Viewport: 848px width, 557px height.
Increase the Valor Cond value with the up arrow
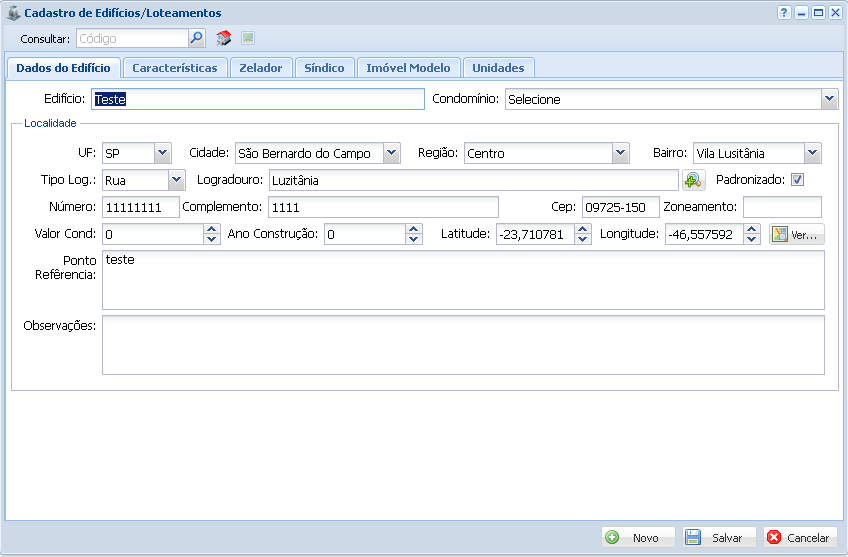[x=211, y=229]
